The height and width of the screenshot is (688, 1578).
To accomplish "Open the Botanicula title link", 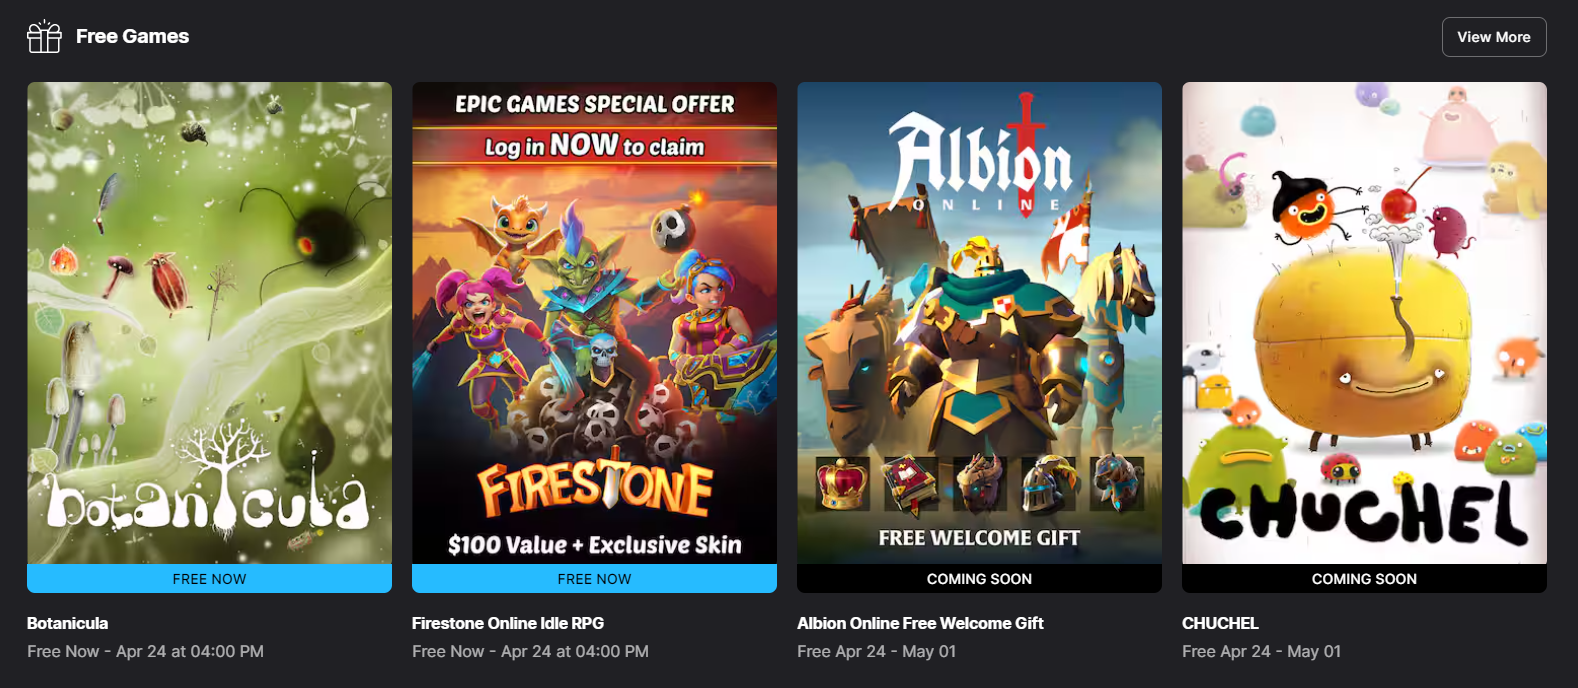I will click(x=67, y=623).
